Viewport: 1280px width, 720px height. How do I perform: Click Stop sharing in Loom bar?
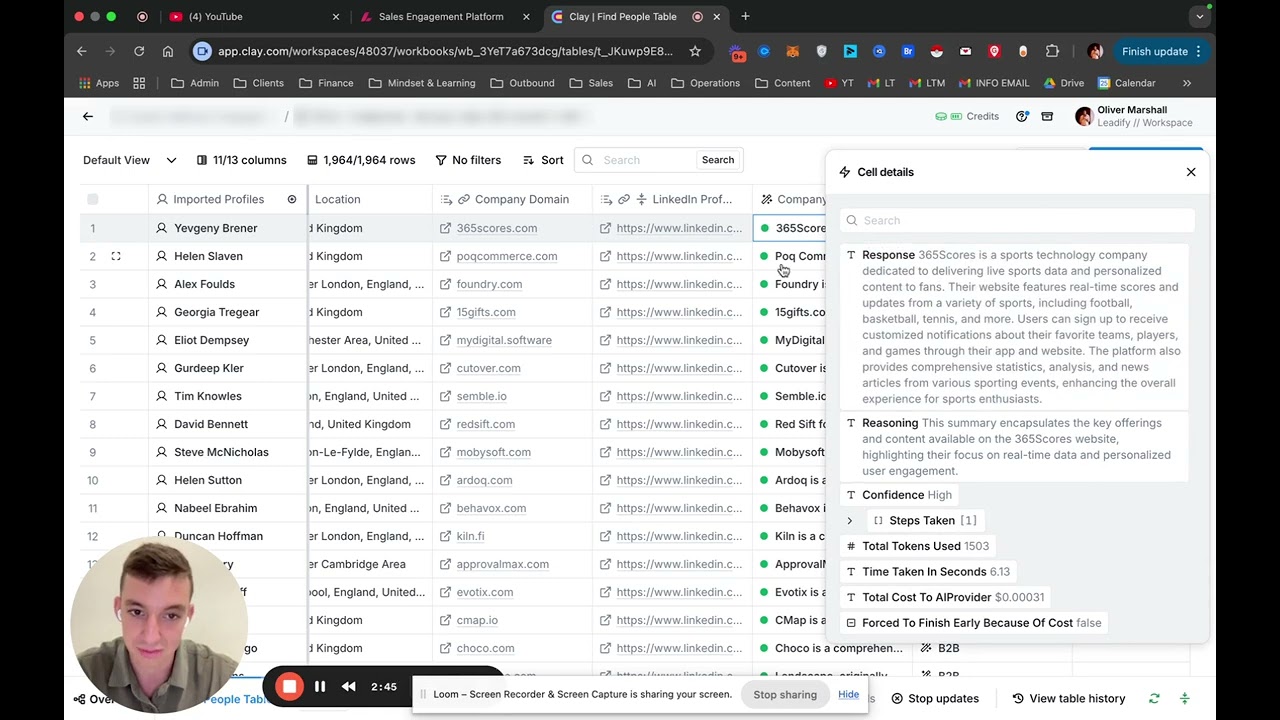[785, 695]
